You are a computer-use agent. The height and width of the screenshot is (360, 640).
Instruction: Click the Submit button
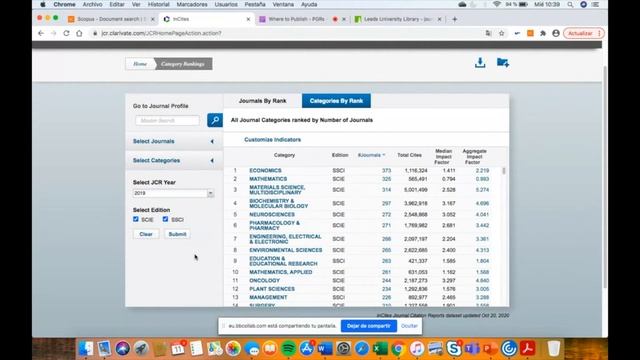point(177,234)
